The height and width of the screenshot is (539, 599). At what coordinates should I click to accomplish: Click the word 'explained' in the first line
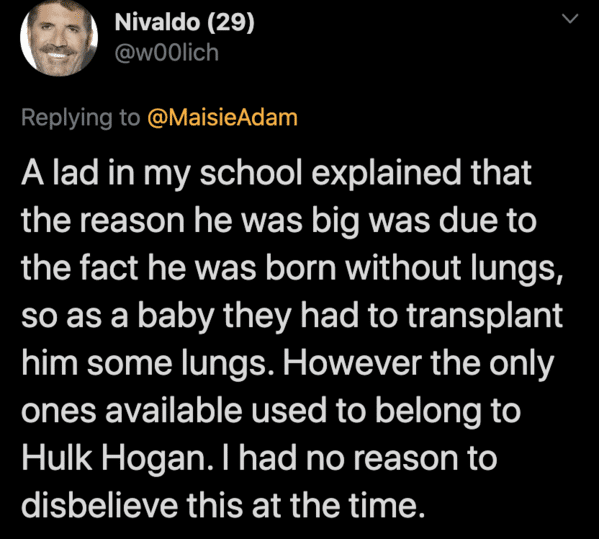[x=386, y=174]
